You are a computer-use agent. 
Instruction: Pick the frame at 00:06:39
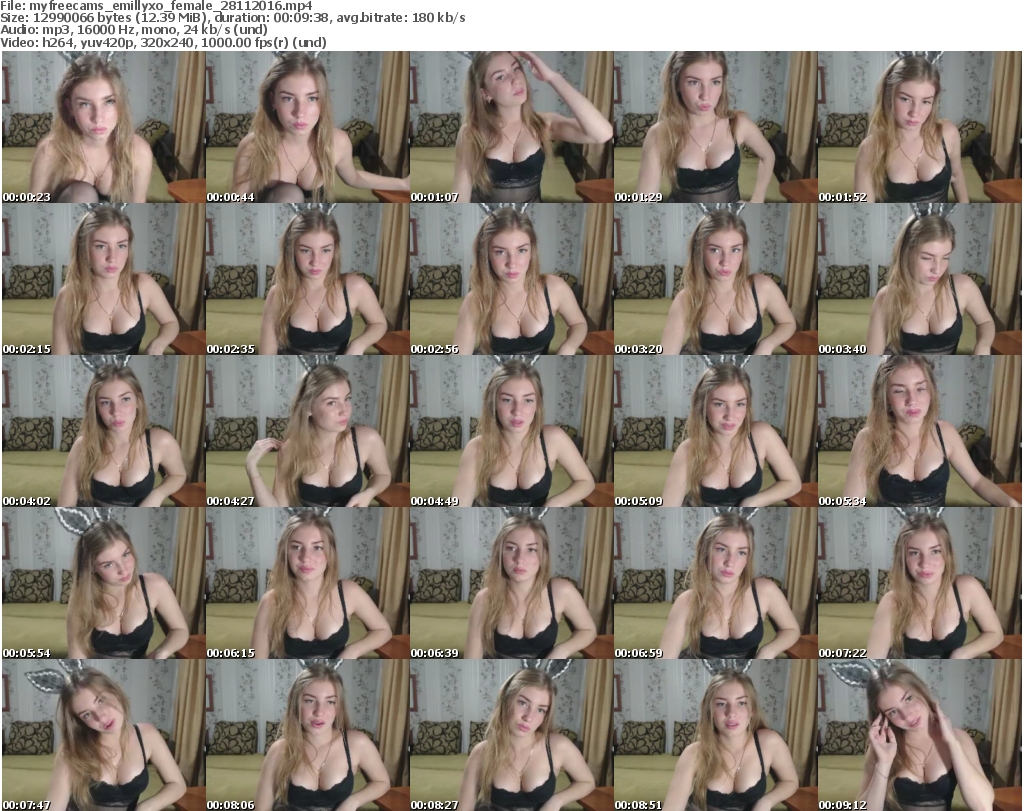click(512, 583)
